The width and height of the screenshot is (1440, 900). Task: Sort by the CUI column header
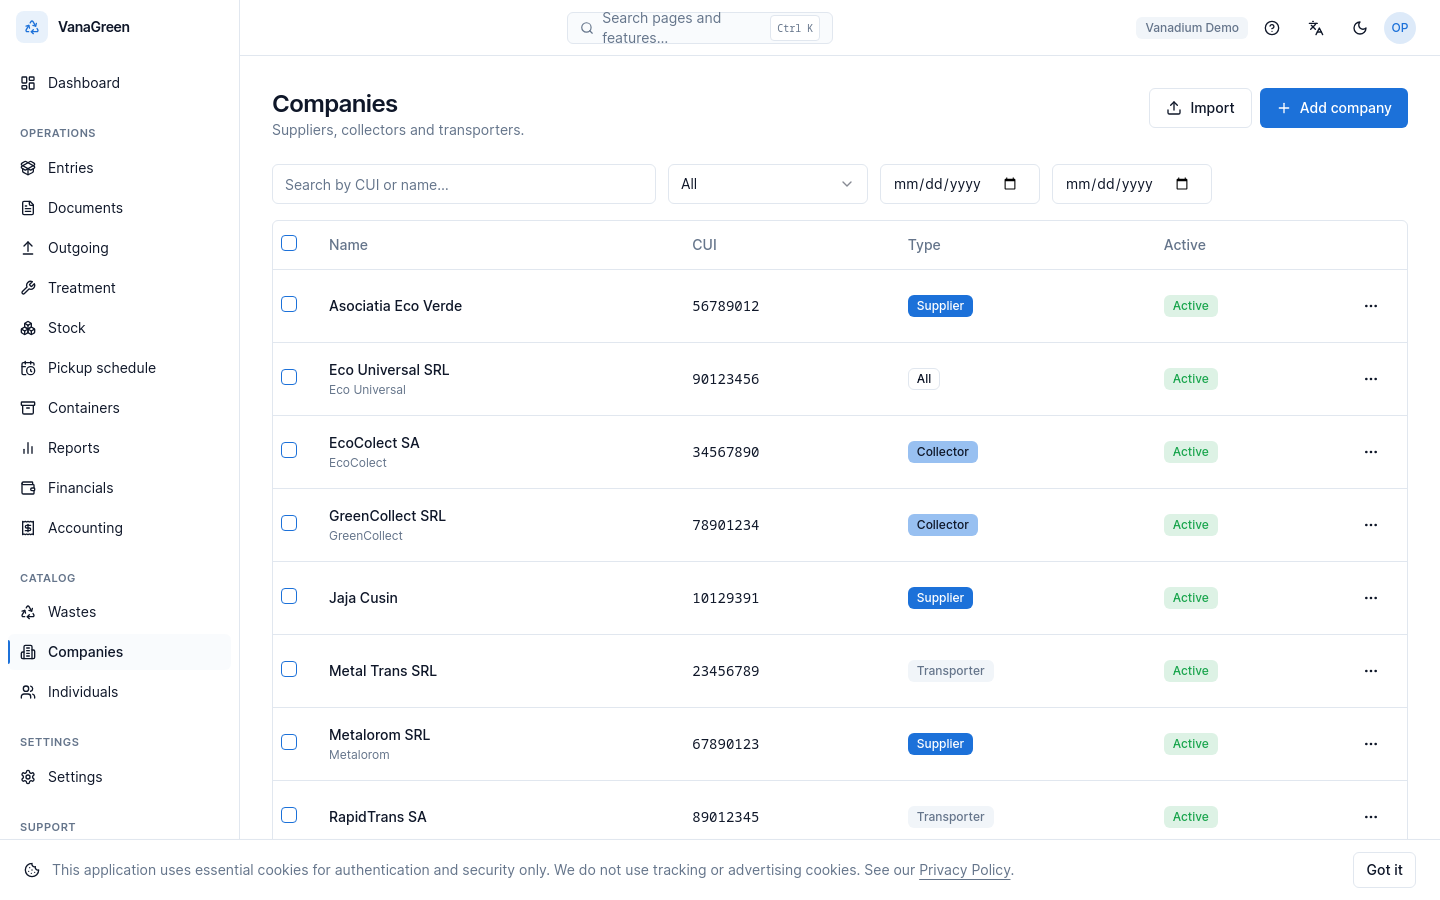tap(704, 245)
